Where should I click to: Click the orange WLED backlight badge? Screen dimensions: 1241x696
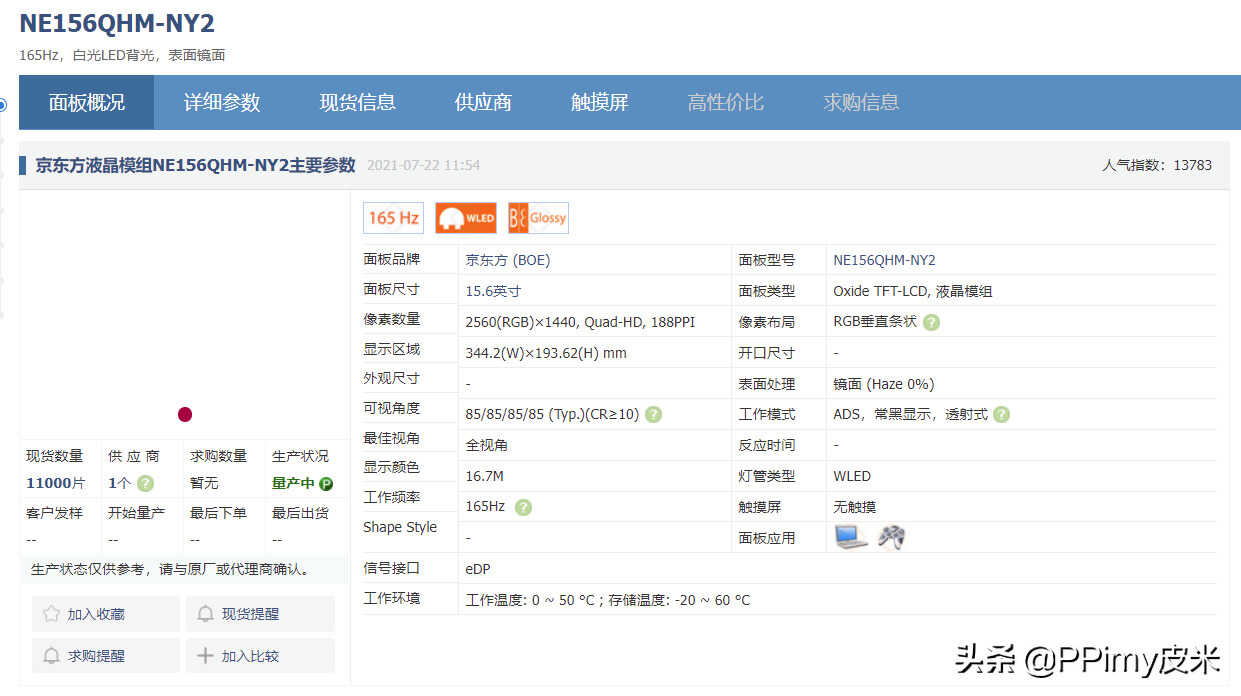466,218
